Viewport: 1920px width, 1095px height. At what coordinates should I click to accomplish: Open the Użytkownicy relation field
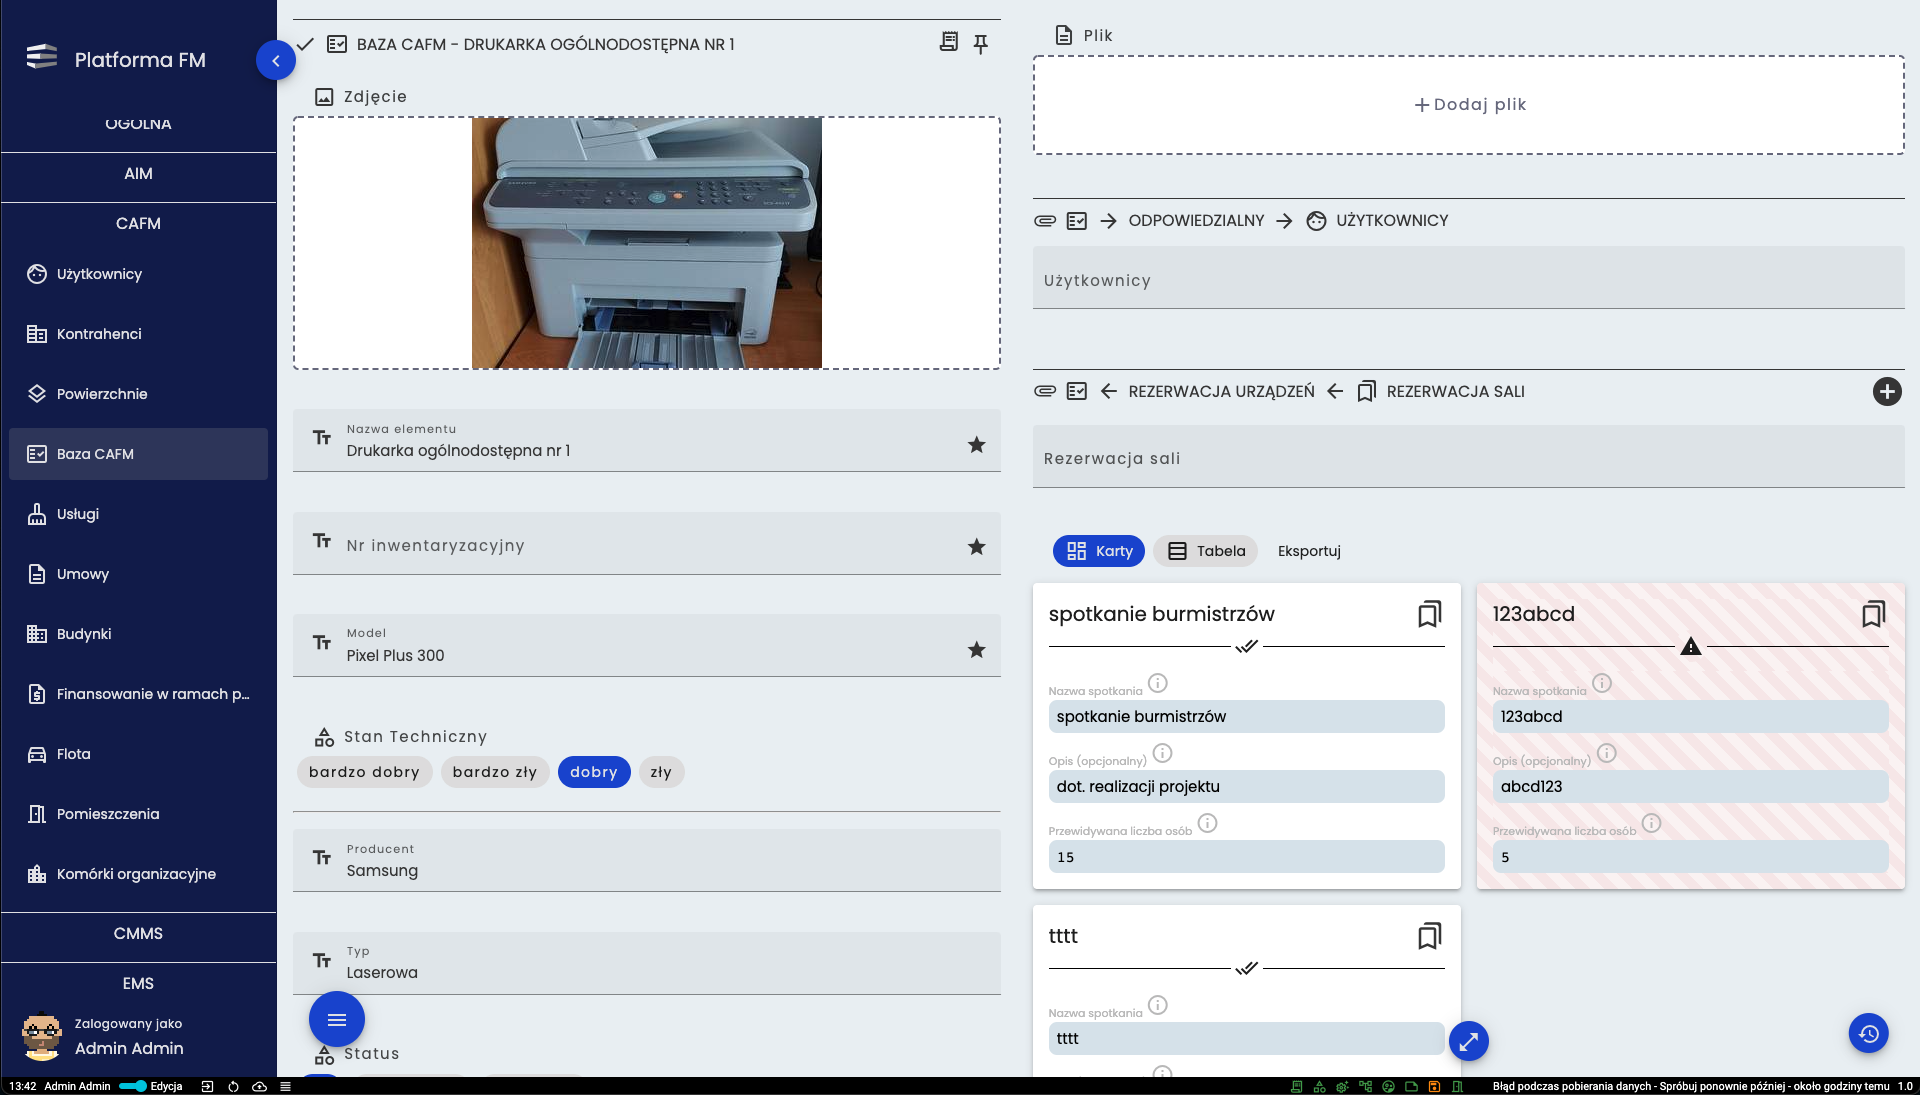[1469, 278]
